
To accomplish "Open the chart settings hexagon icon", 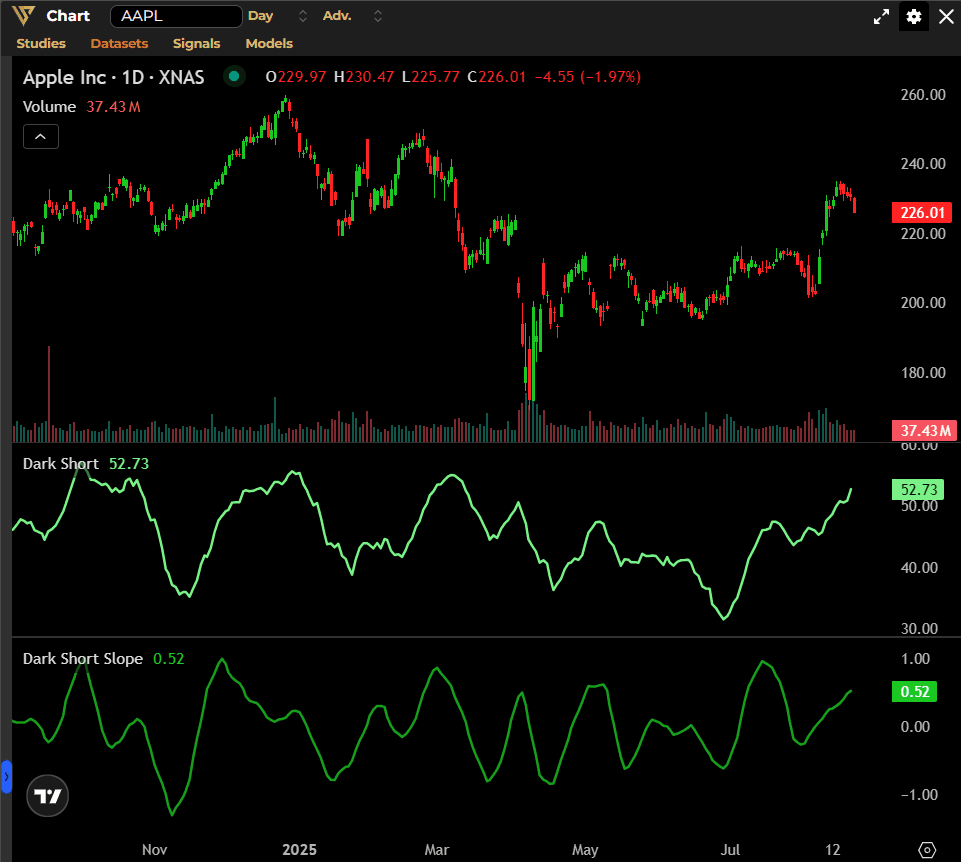I will [x=927, y=850].
